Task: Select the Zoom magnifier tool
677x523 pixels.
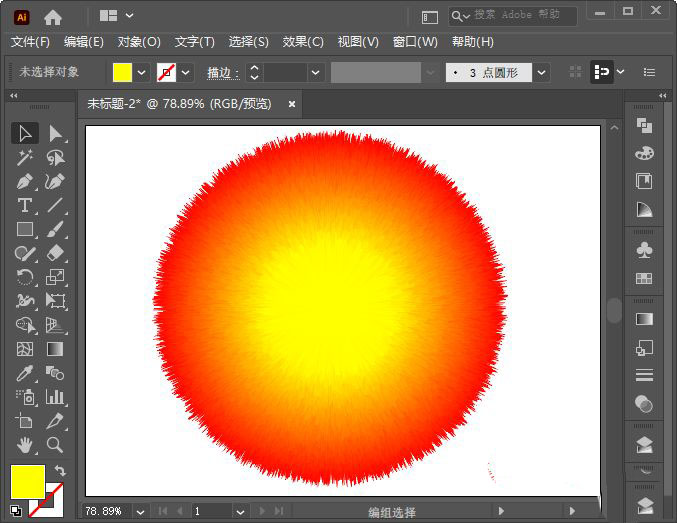Action: 56,445
